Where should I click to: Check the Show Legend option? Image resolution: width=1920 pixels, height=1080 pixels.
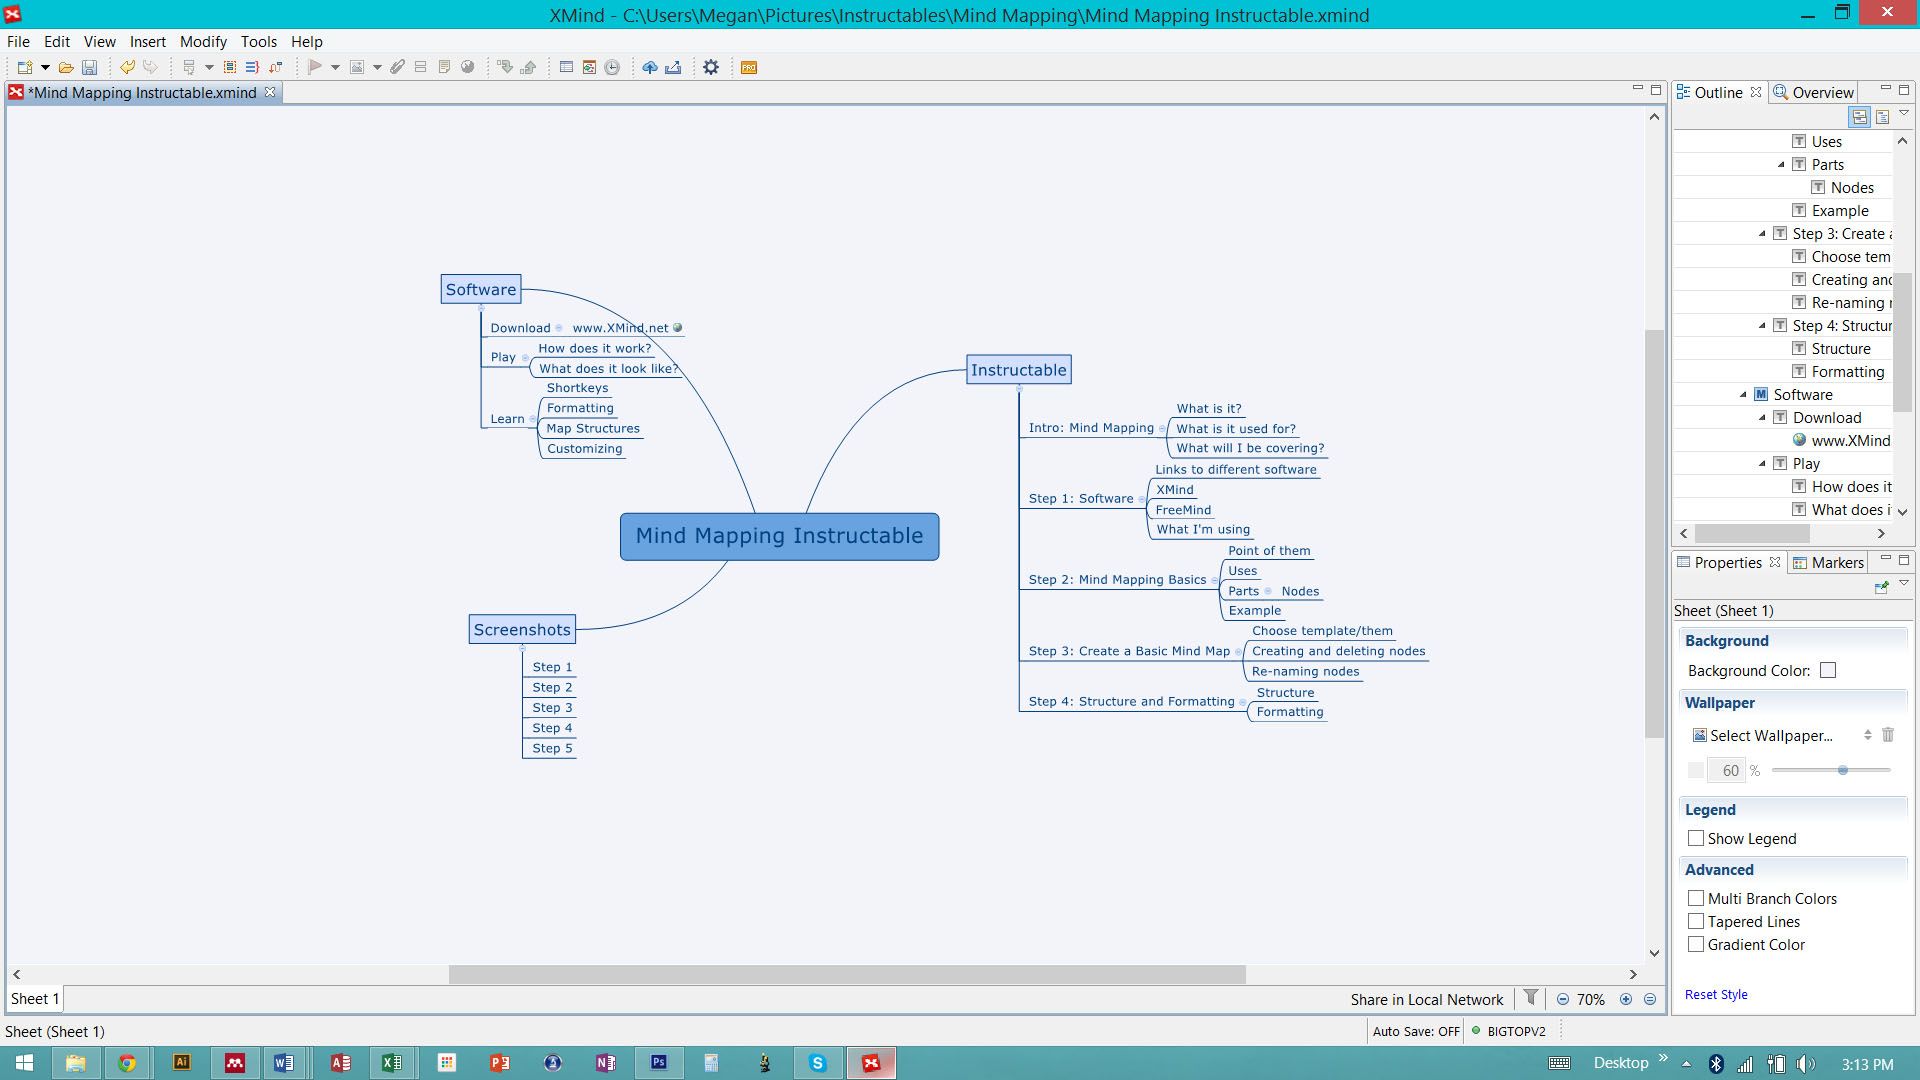coord(1695,838)
